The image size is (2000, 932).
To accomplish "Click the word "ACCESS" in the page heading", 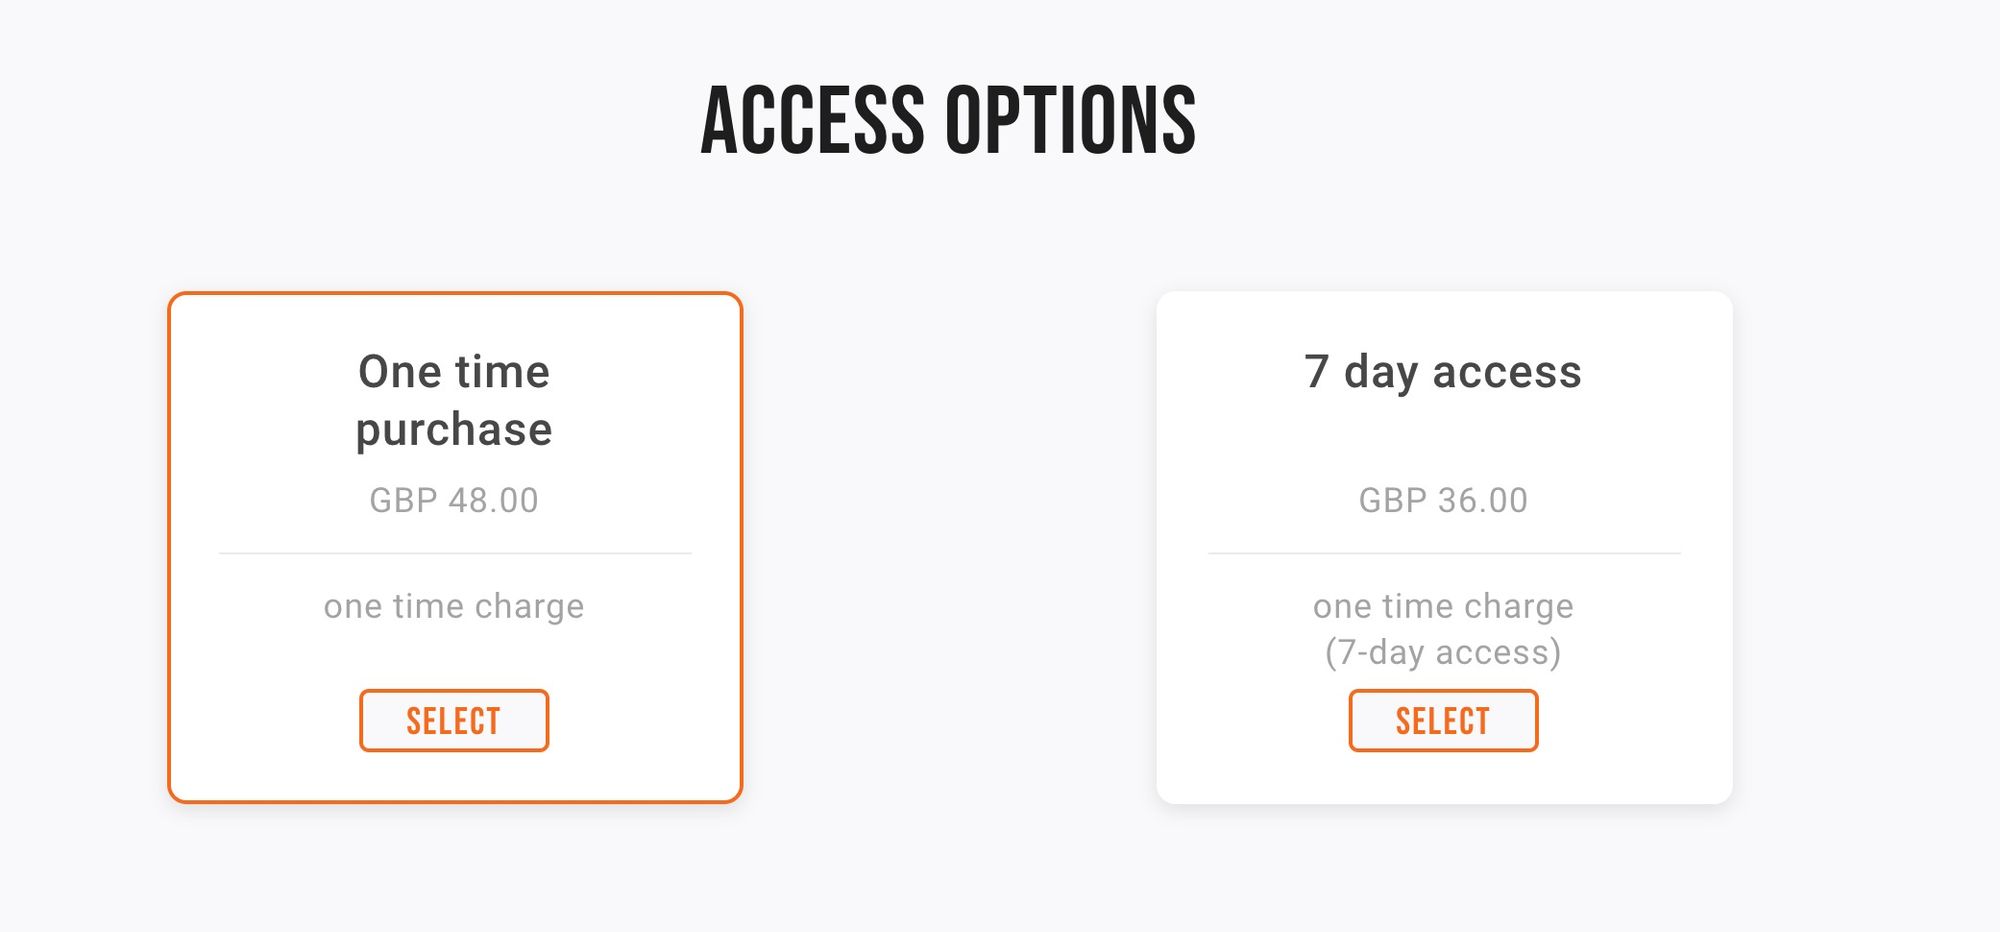I will point(812,121).
